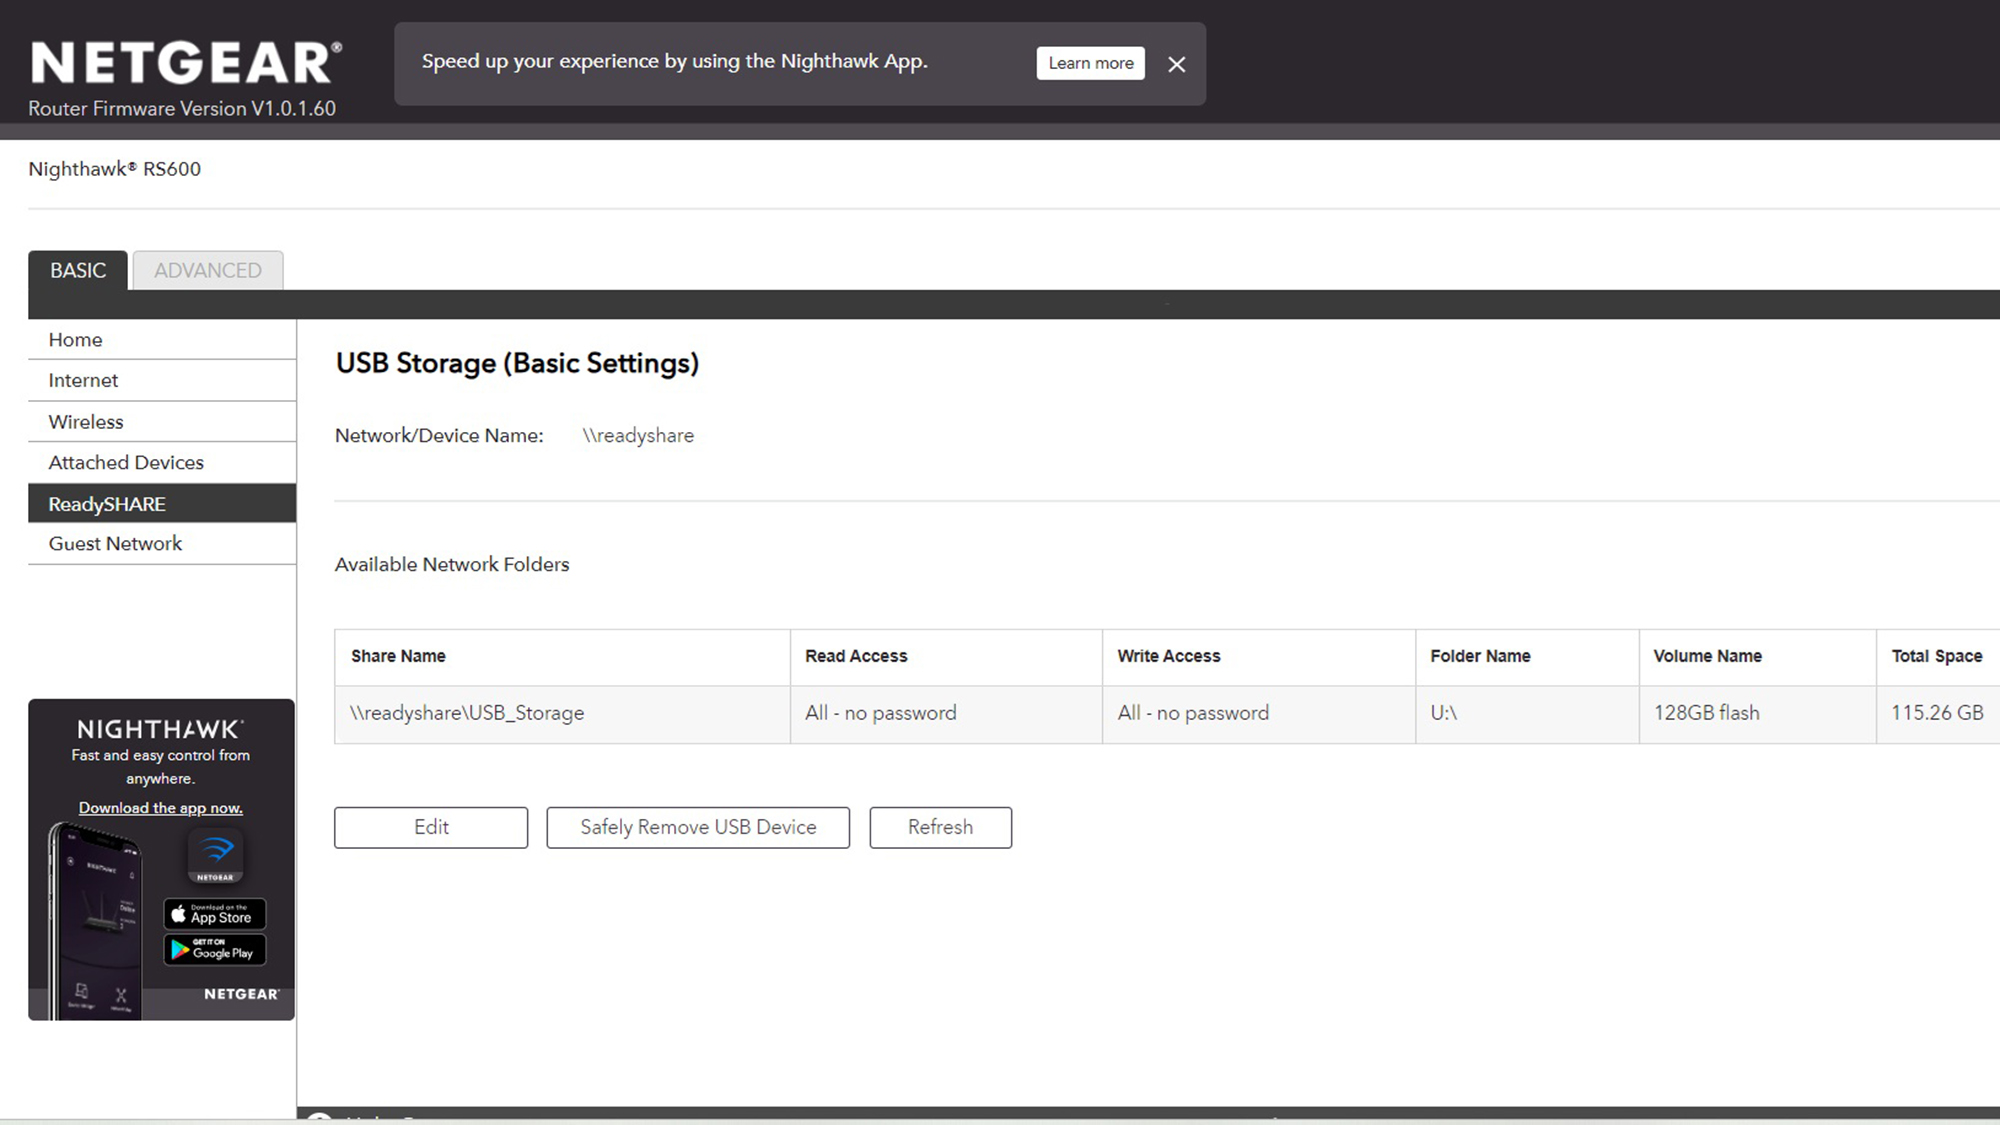Open Guest Network settings
The height and width of the screenshot is (1125, 2000).
[x=115, y=544]
